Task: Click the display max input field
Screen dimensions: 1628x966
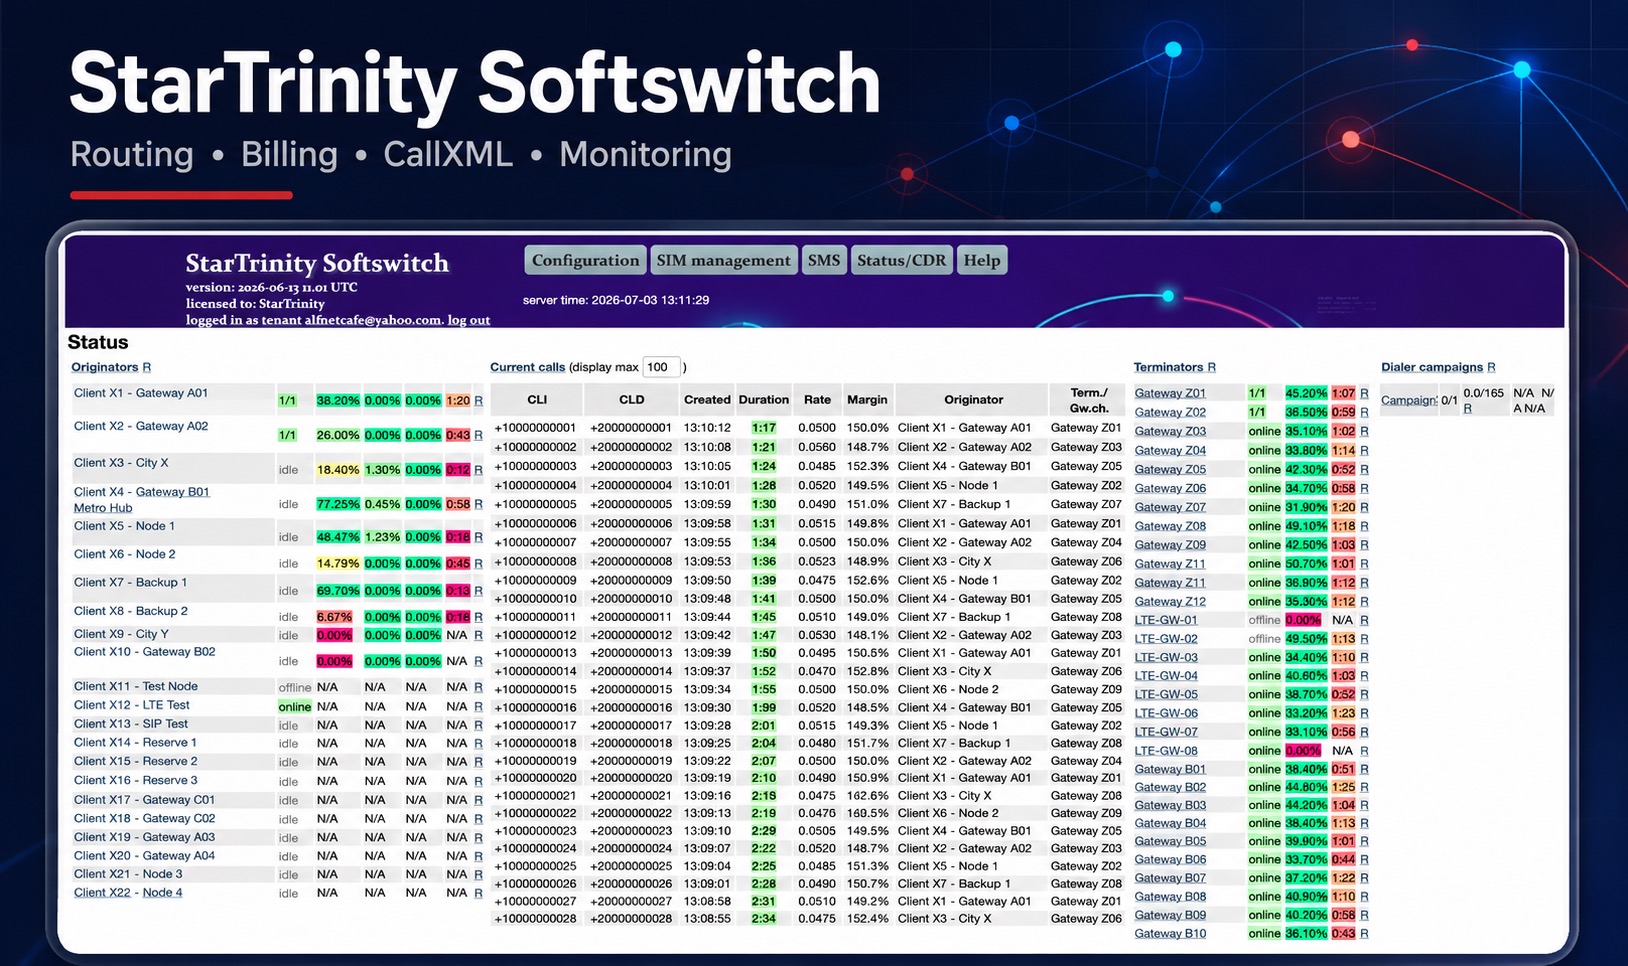Action: (x=661, y=367)
